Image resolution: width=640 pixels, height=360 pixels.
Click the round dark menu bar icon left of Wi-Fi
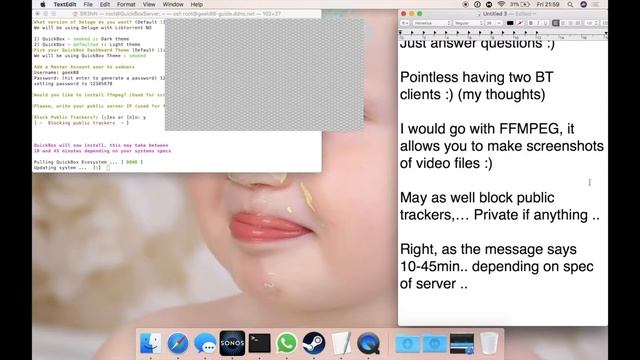489,4
